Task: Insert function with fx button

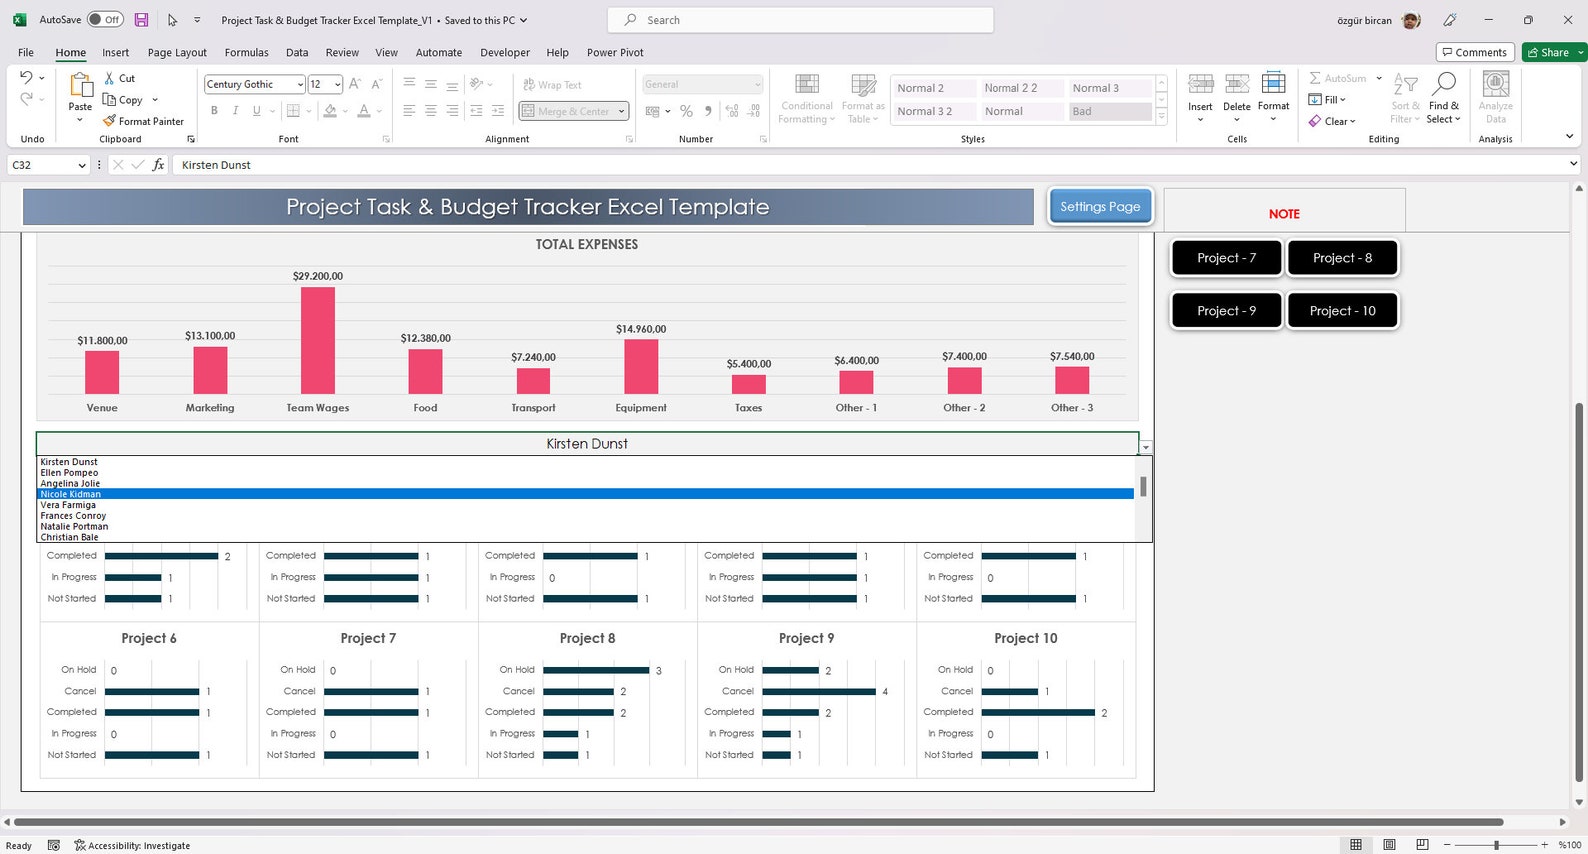Action: coord(158,165)
